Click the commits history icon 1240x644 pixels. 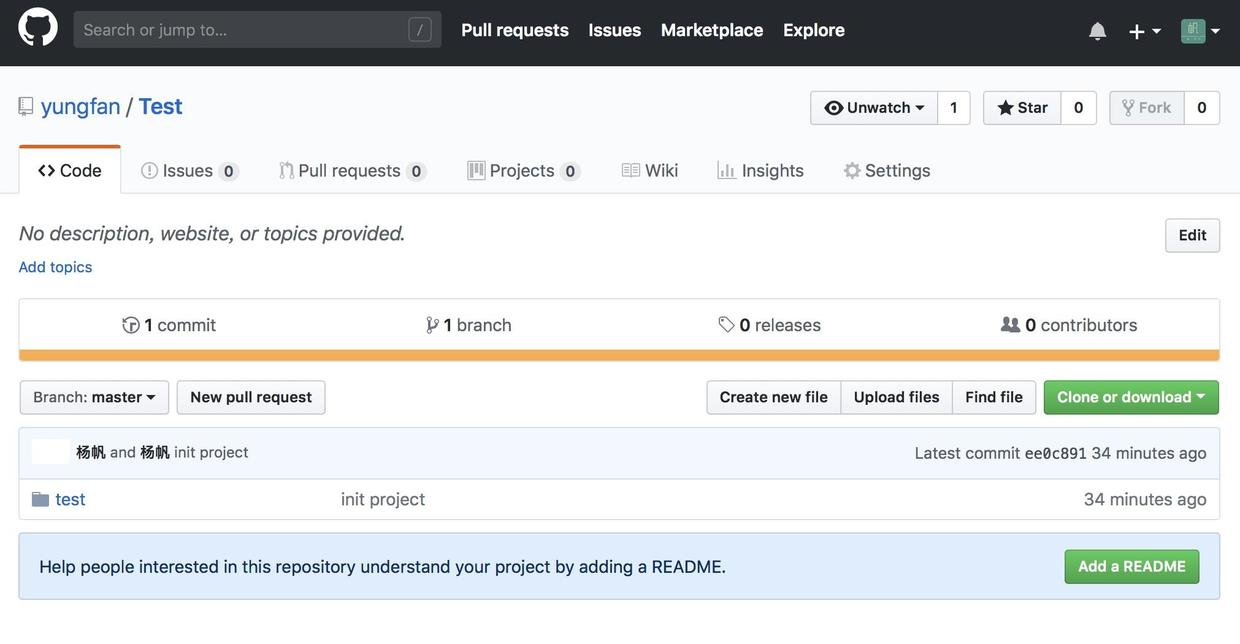[x=131, y=325]
